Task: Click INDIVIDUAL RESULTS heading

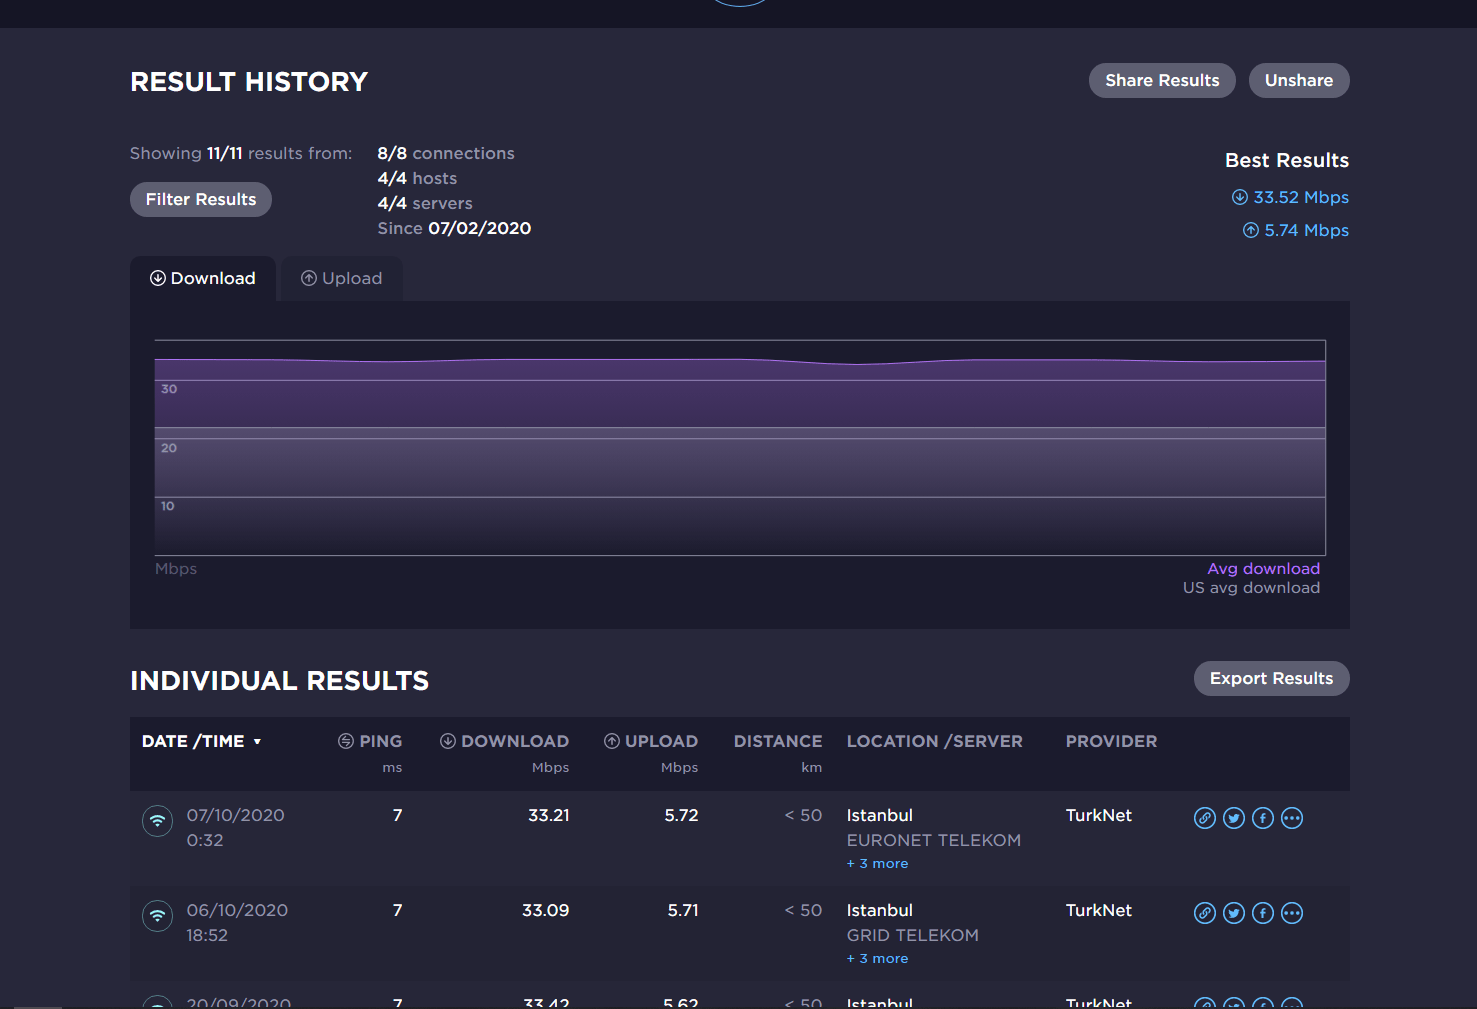Action: pyautogui.click(x=280, y=681)
